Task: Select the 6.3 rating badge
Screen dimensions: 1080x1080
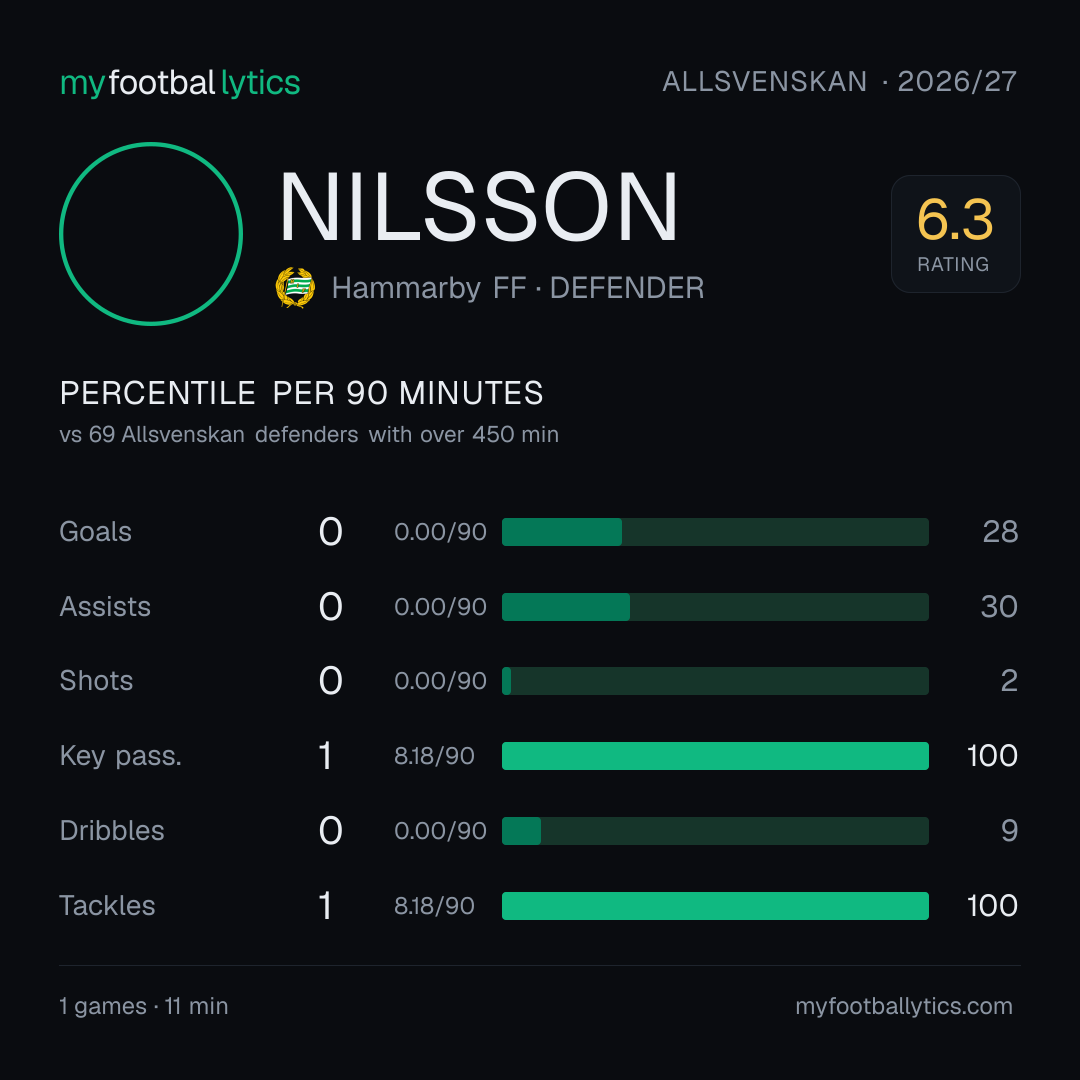Action: pos(955,234)
